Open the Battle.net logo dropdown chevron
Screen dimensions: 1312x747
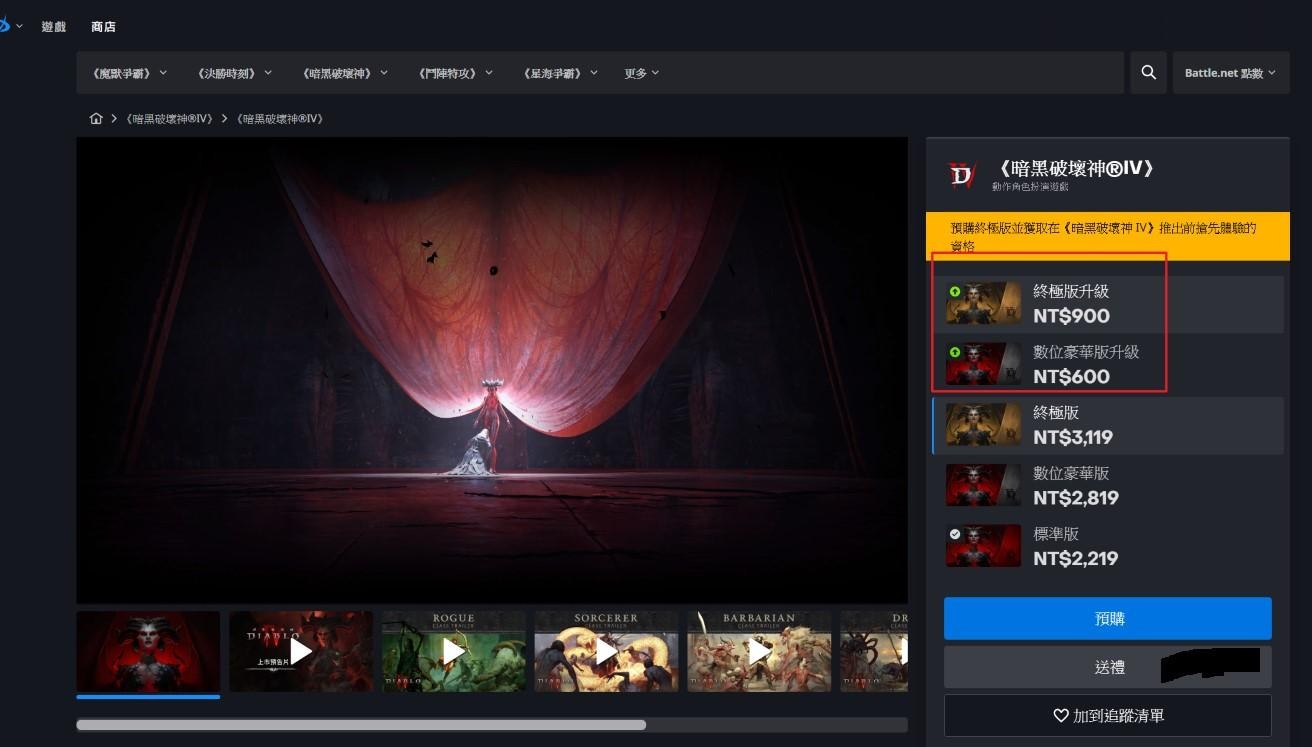(x=20, y=26)
